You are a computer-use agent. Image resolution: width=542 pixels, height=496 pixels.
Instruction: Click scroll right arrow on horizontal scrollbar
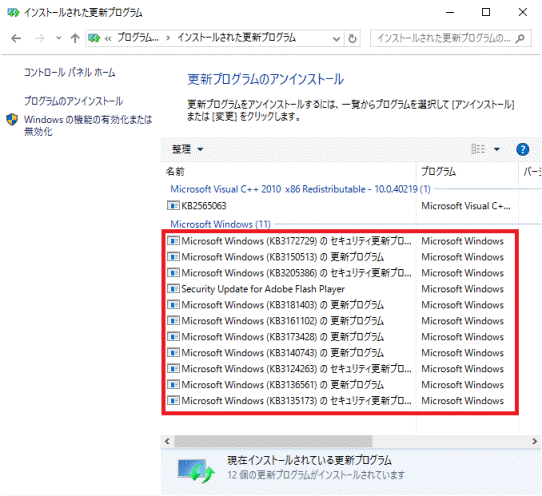(x=534, y=441)
